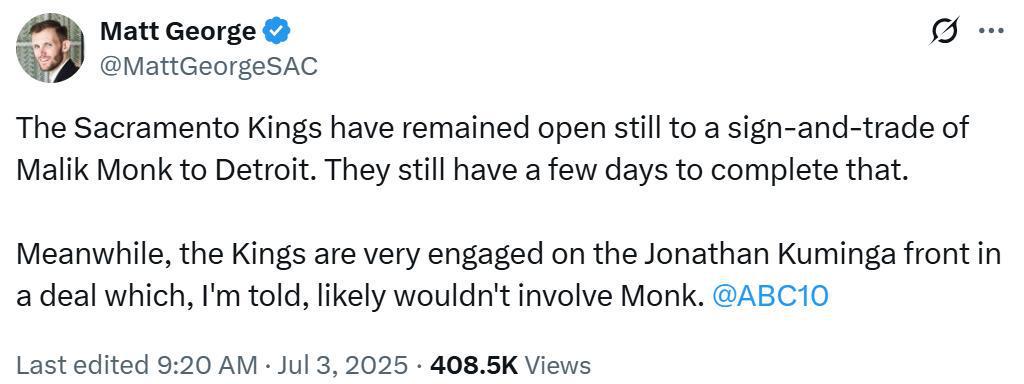Viewport: 1024px width, 384px height.
Task: View edit history via Last edited
Action: click(x=84, y=365)
